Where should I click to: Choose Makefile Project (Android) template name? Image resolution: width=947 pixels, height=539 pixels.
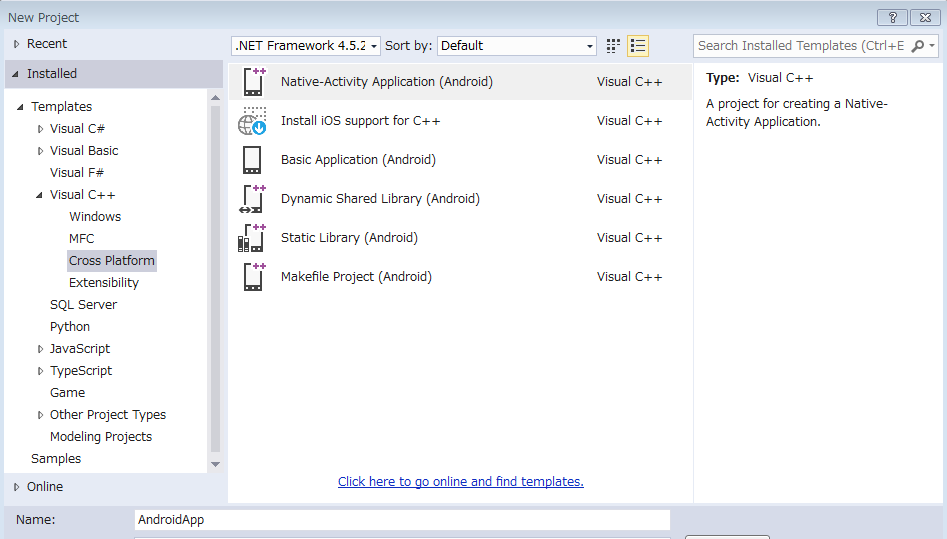point(356,277)
